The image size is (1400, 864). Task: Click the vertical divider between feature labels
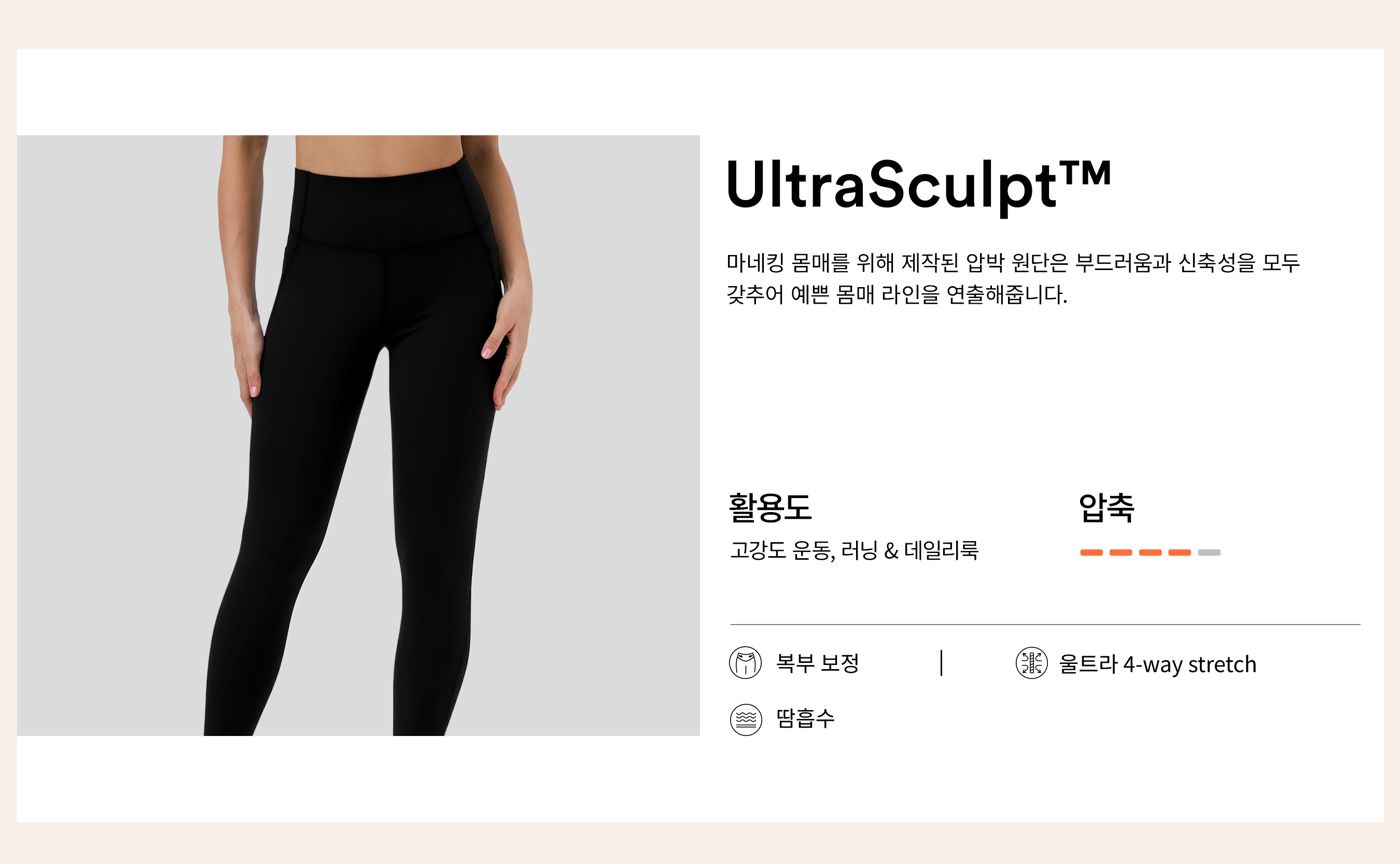pos(941,663)
